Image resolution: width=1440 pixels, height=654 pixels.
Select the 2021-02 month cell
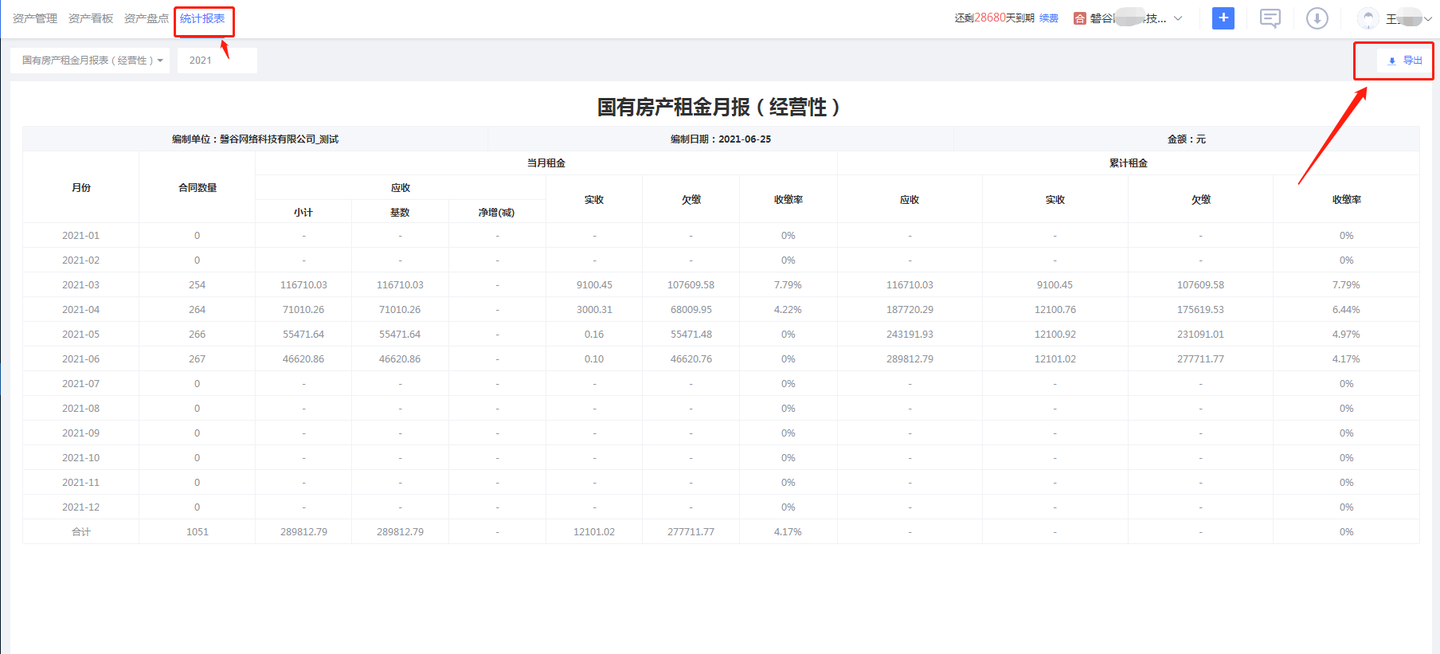pos(81,260)
